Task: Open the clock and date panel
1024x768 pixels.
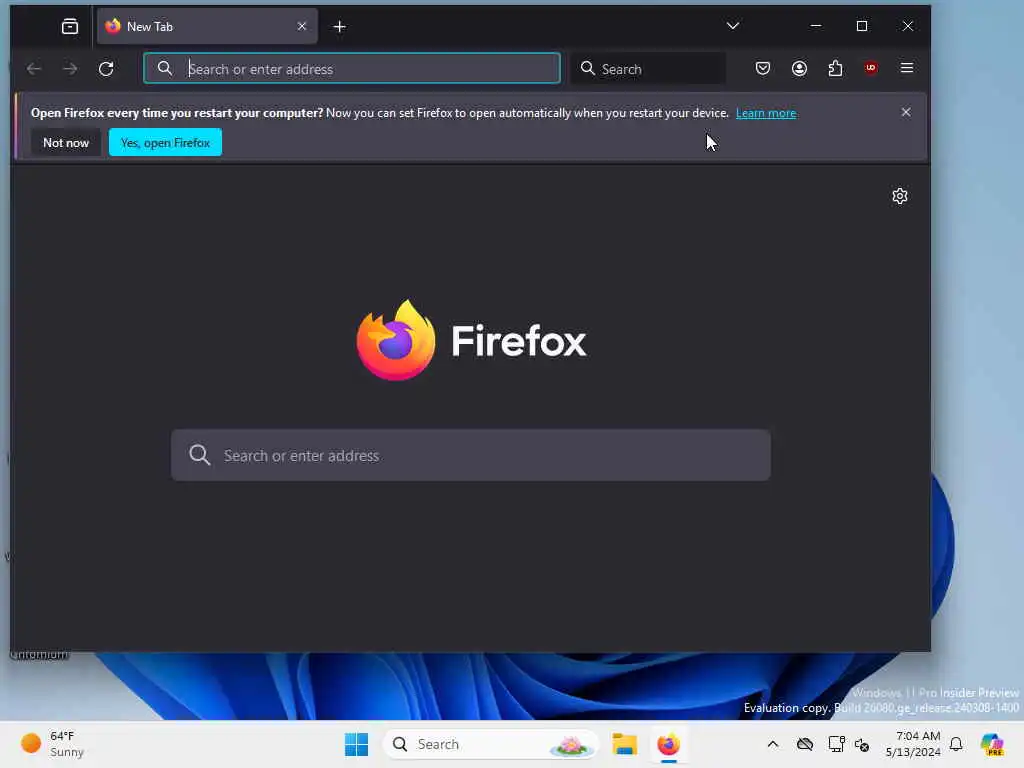Action: pyautogui.click(x=912, y=744)
